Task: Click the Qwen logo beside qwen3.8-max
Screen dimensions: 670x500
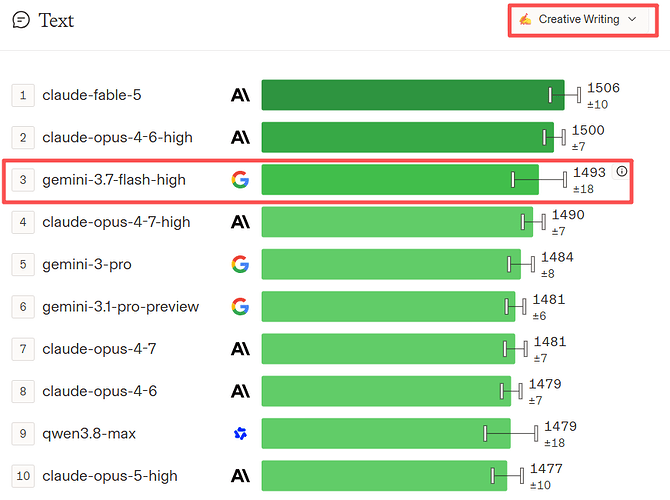Action: tap(240, 433)
